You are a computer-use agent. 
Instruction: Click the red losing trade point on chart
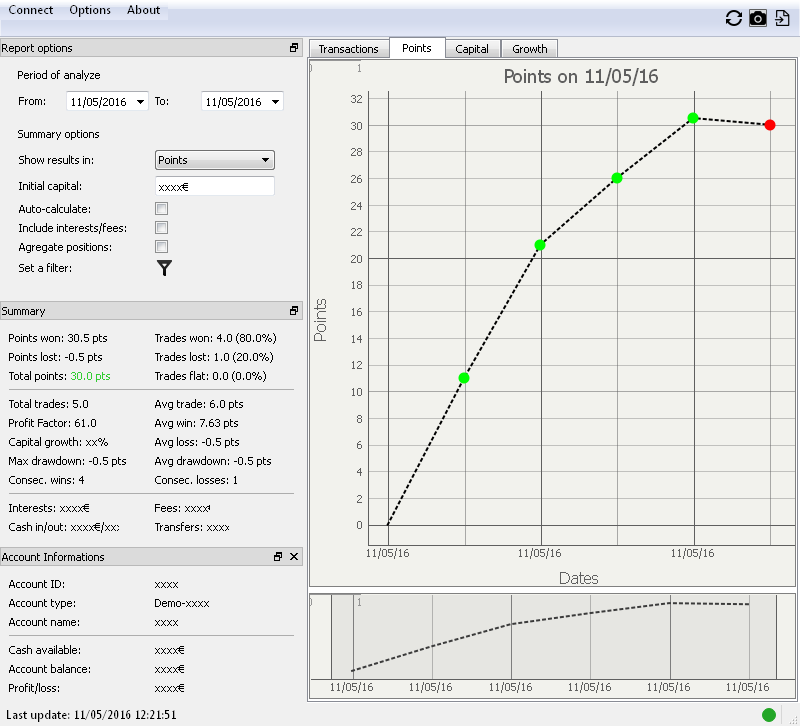pyautogui.click(x=770, y=125)
